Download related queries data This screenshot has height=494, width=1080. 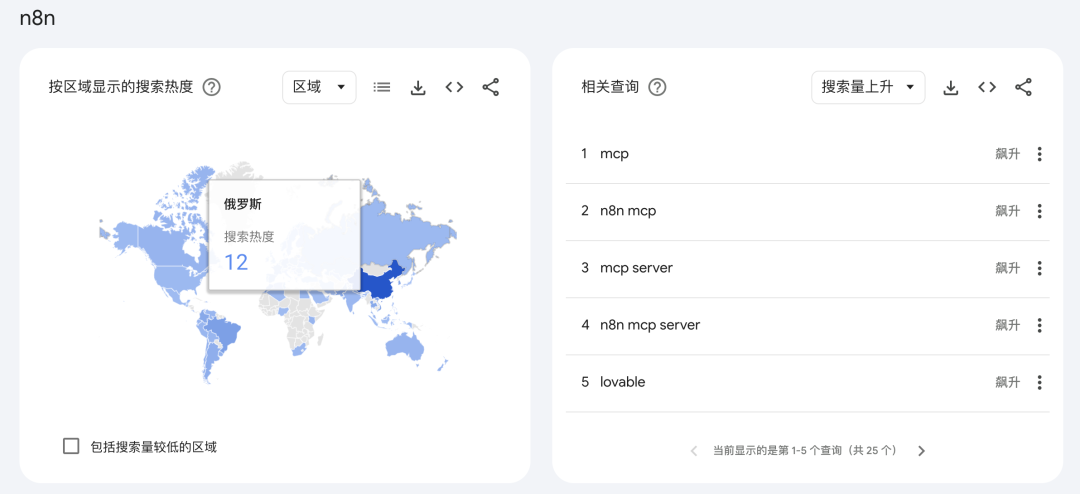tap(951, 88)
